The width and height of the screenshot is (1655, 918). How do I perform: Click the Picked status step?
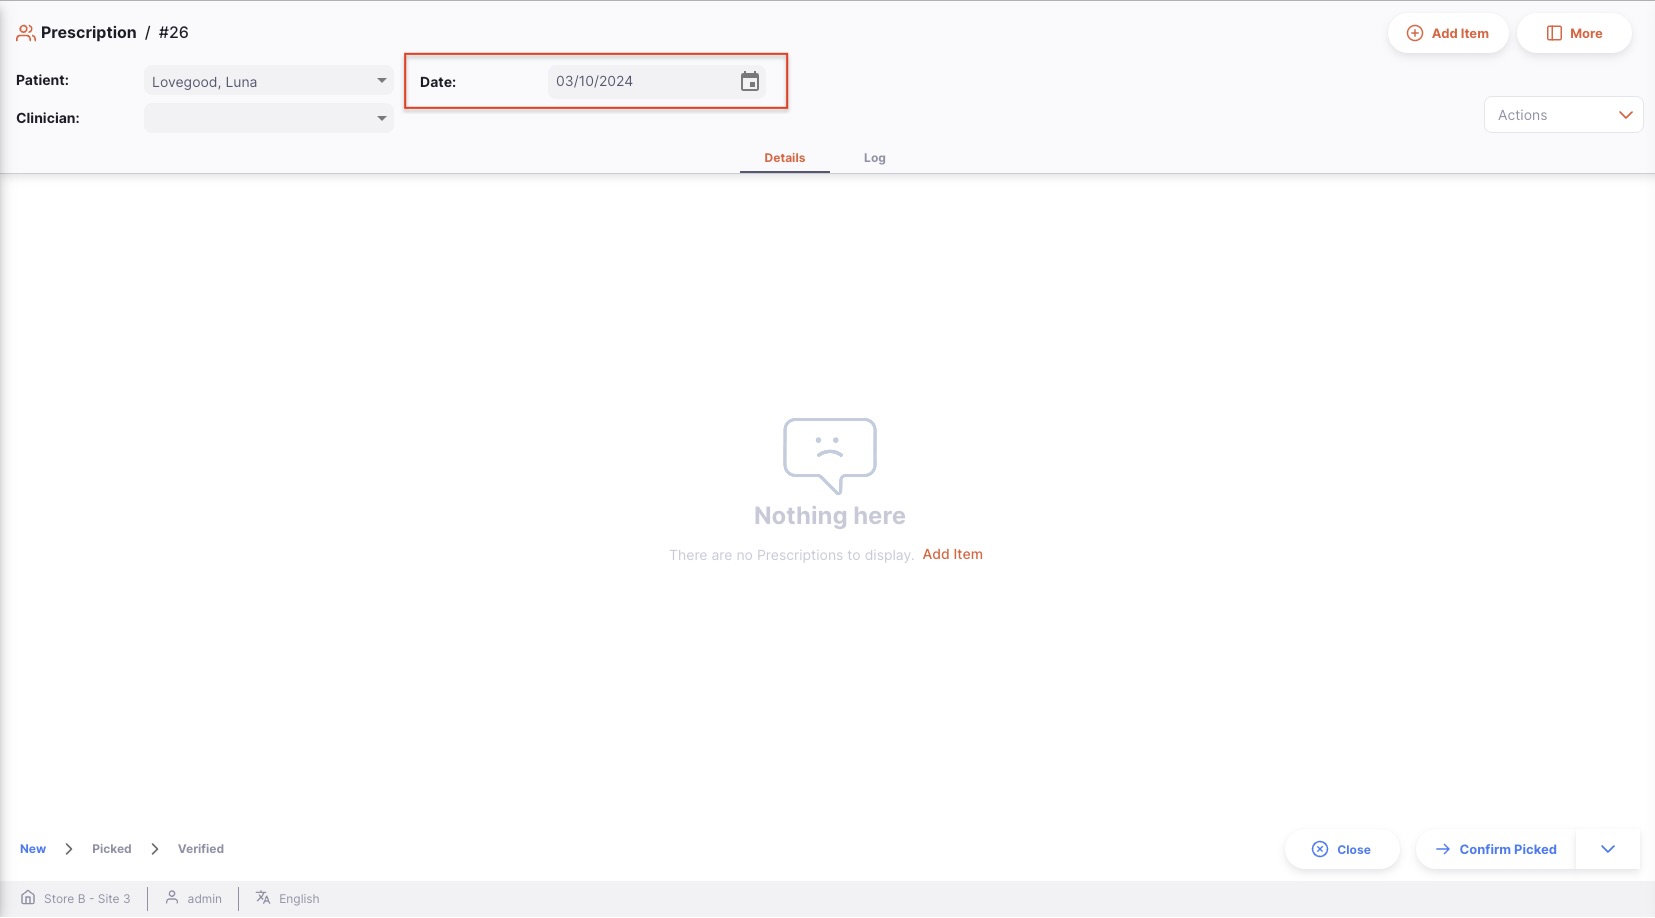click(x=111, y=849)
